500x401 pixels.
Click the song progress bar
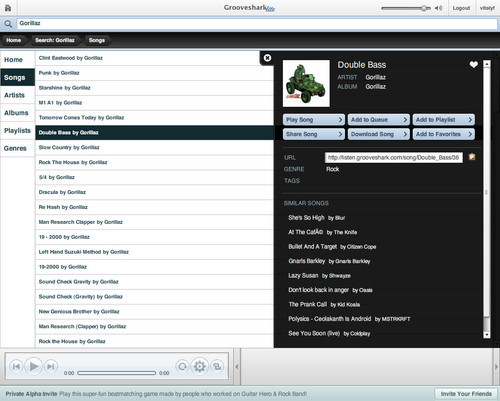(117, 373)
